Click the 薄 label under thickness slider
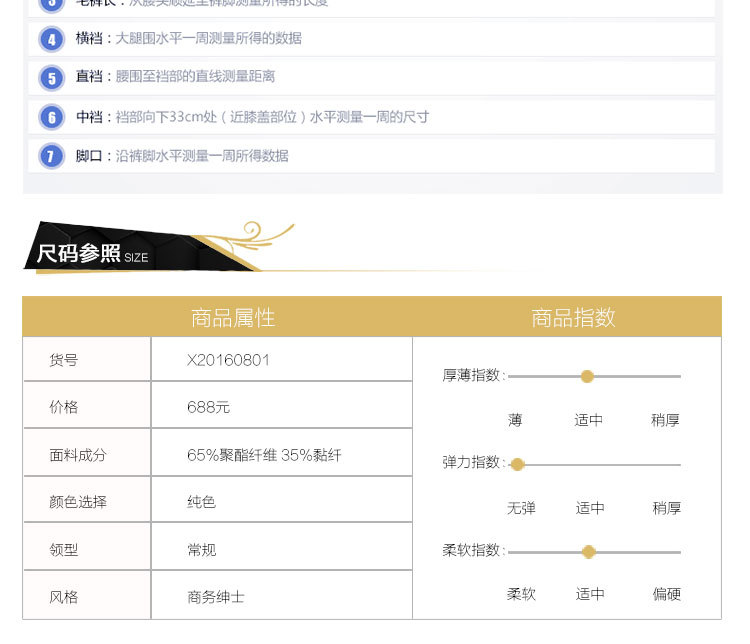The height and width of the screenshot is (644, 750). pyautogui.click(x=515, y=420)
